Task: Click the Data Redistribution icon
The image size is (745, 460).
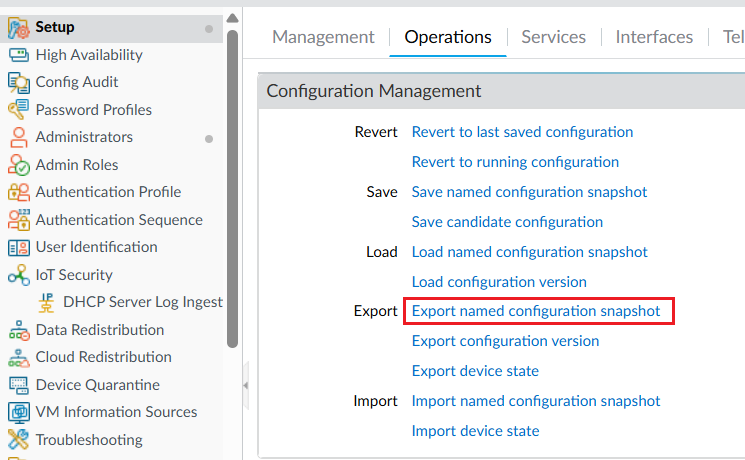Action: point(19,330)
